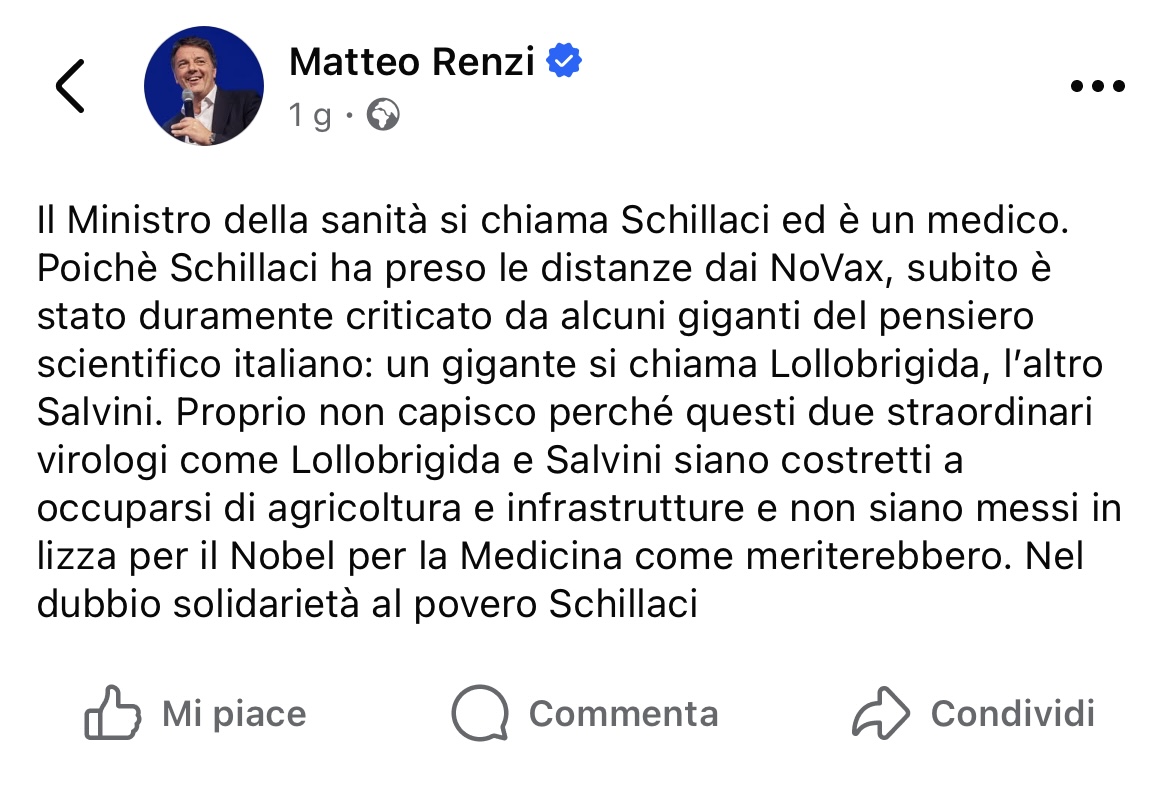Go back using the left chevron arrow

70,86
